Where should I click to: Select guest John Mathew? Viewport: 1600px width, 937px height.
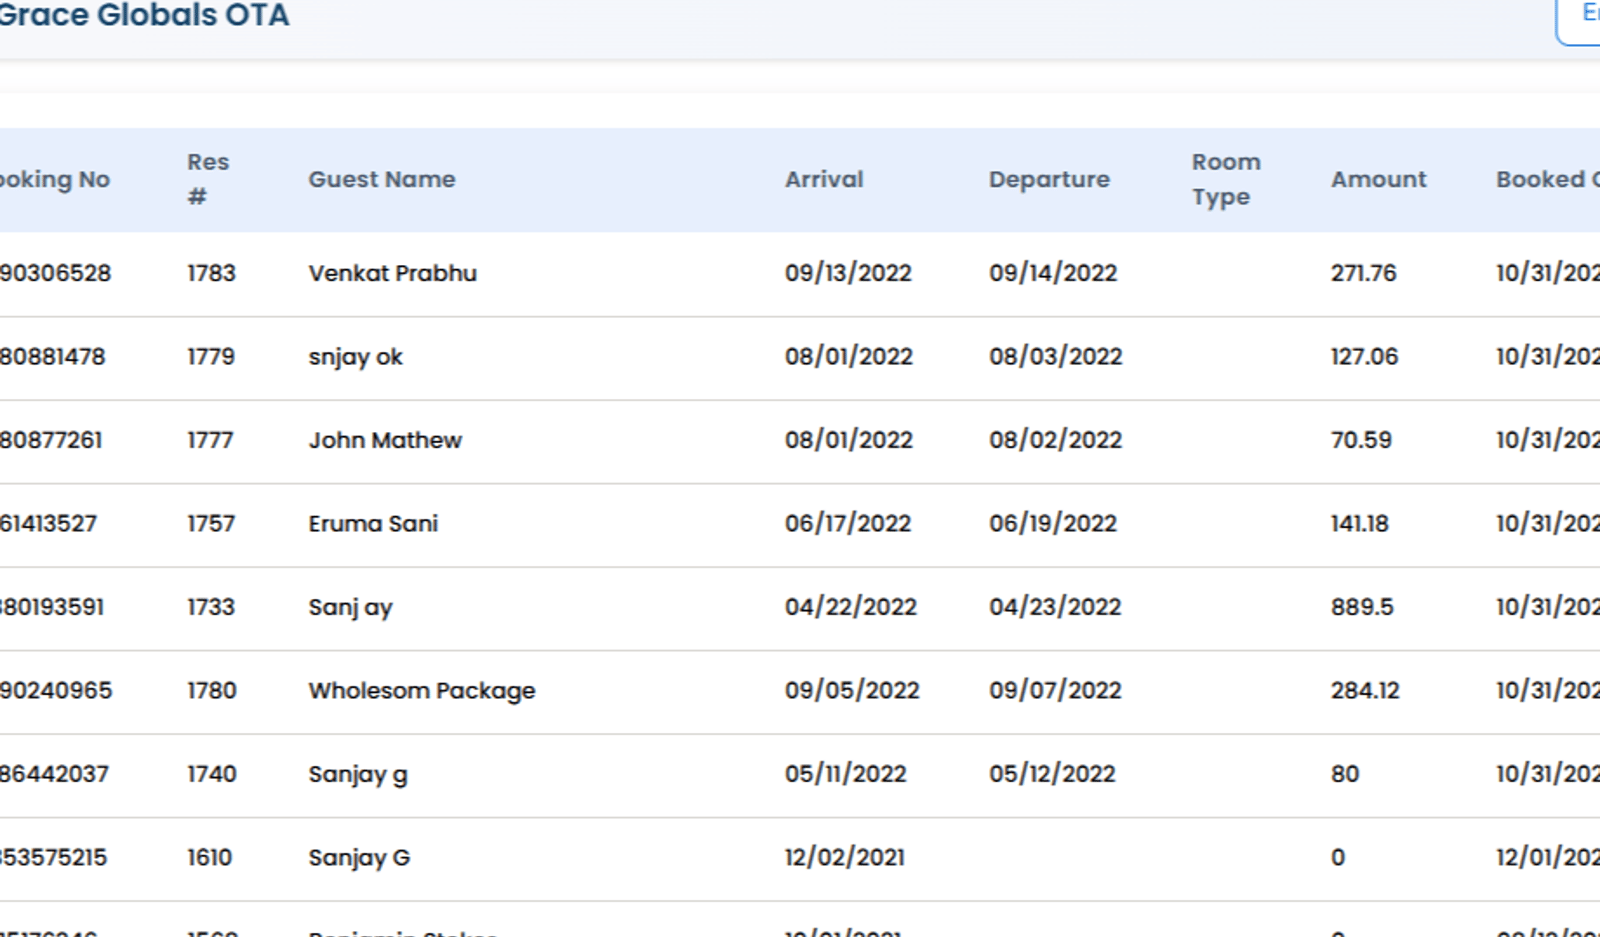[x=385, y=440]
